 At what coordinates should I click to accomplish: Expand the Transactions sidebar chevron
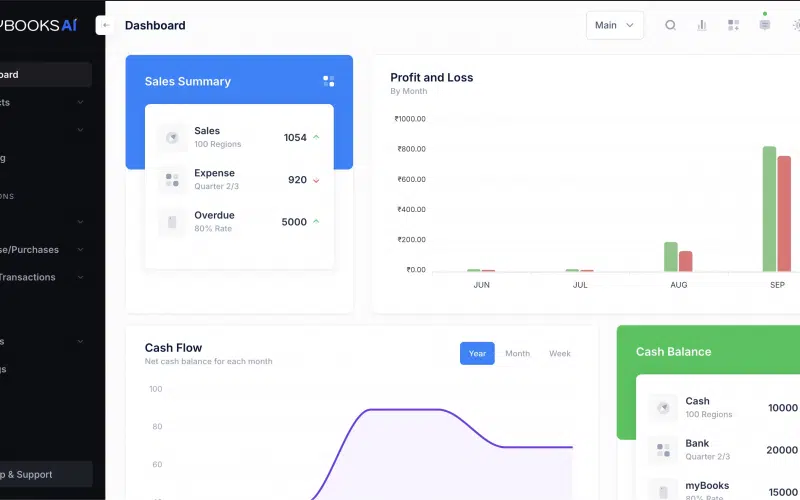pos(80,277)
